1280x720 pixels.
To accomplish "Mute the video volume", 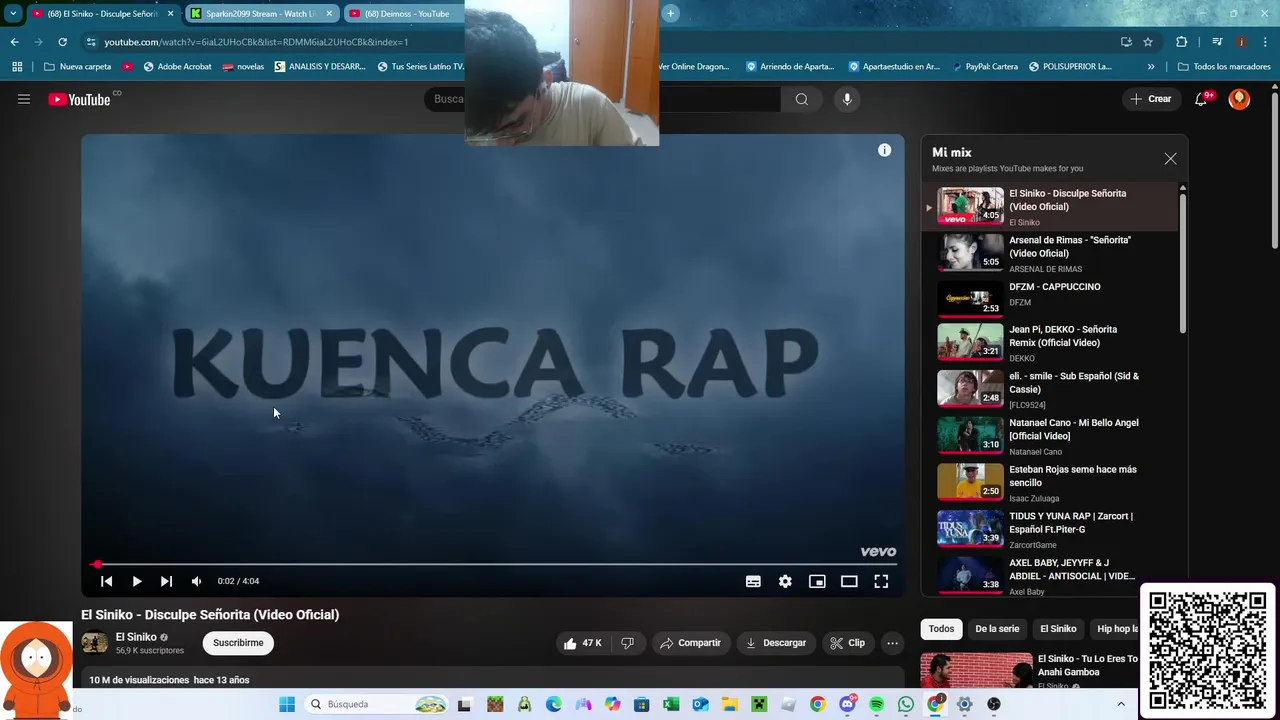I will (x=196, y=581).
